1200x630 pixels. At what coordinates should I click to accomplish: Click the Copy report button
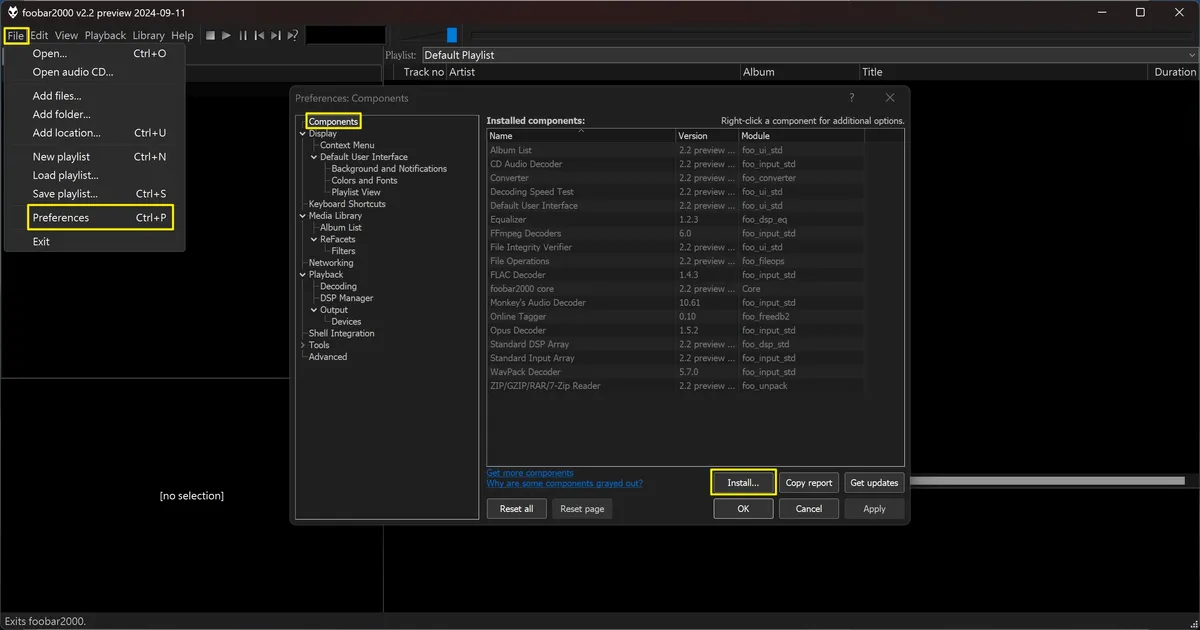click(x=809, y=482)
